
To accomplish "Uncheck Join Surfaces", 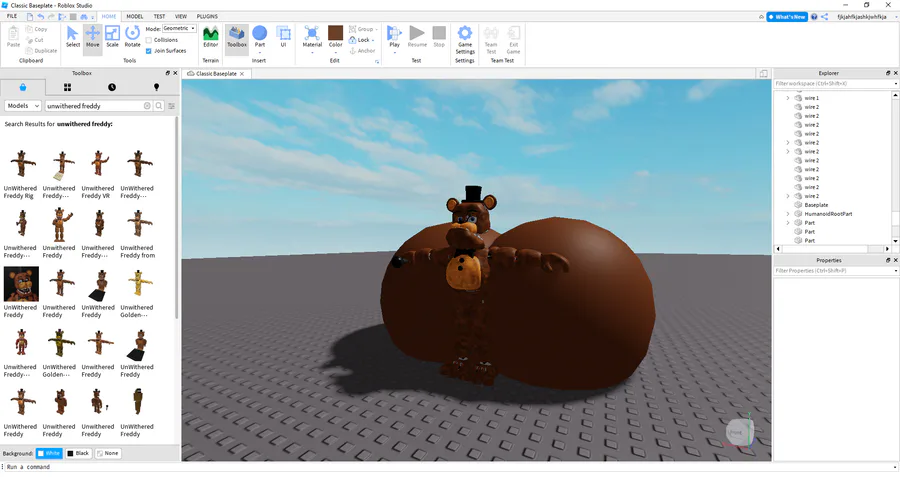I will [149, 51].
